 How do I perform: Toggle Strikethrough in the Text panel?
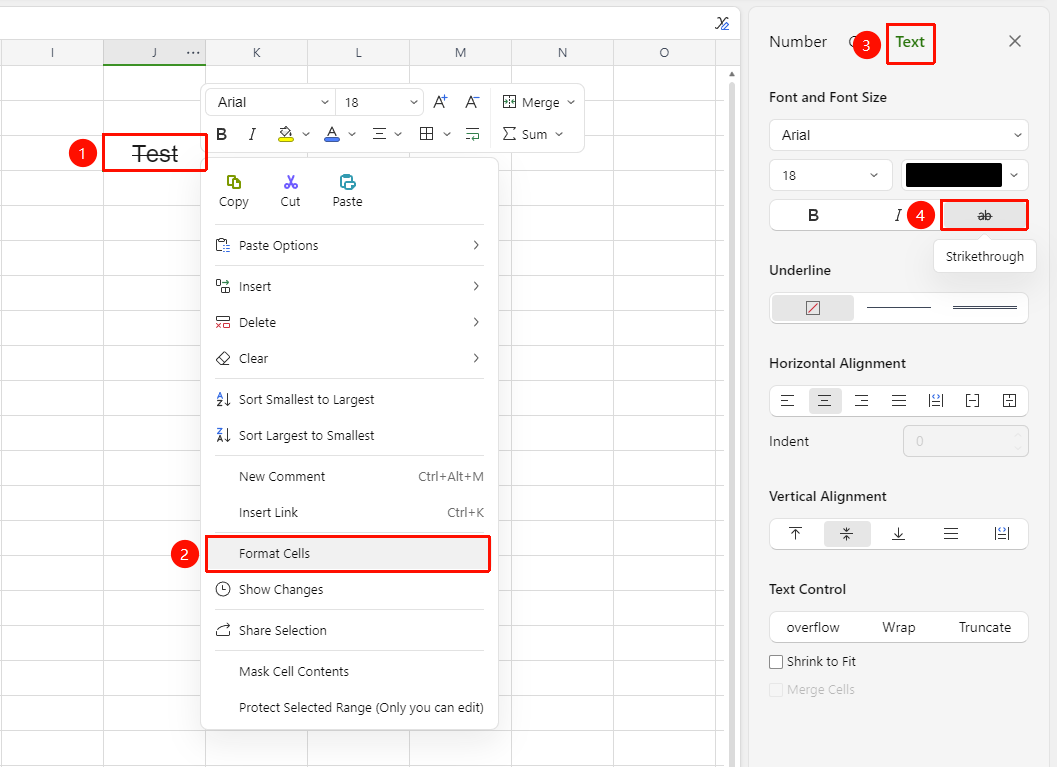tap(984, 216)
